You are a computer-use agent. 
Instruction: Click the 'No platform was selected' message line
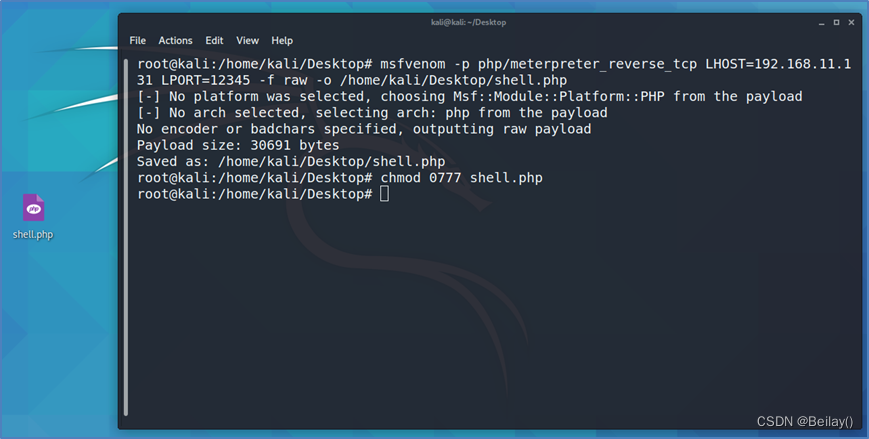tap(469, 96)
